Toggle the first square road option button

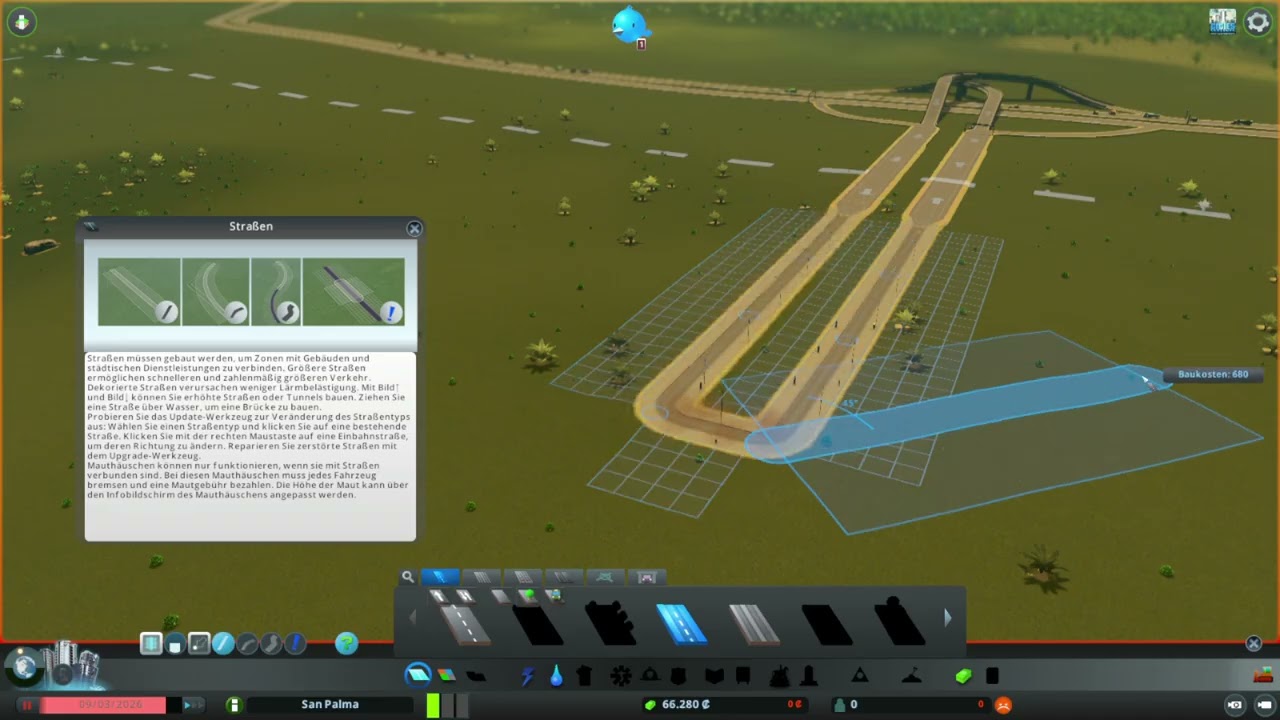point(151,644)
